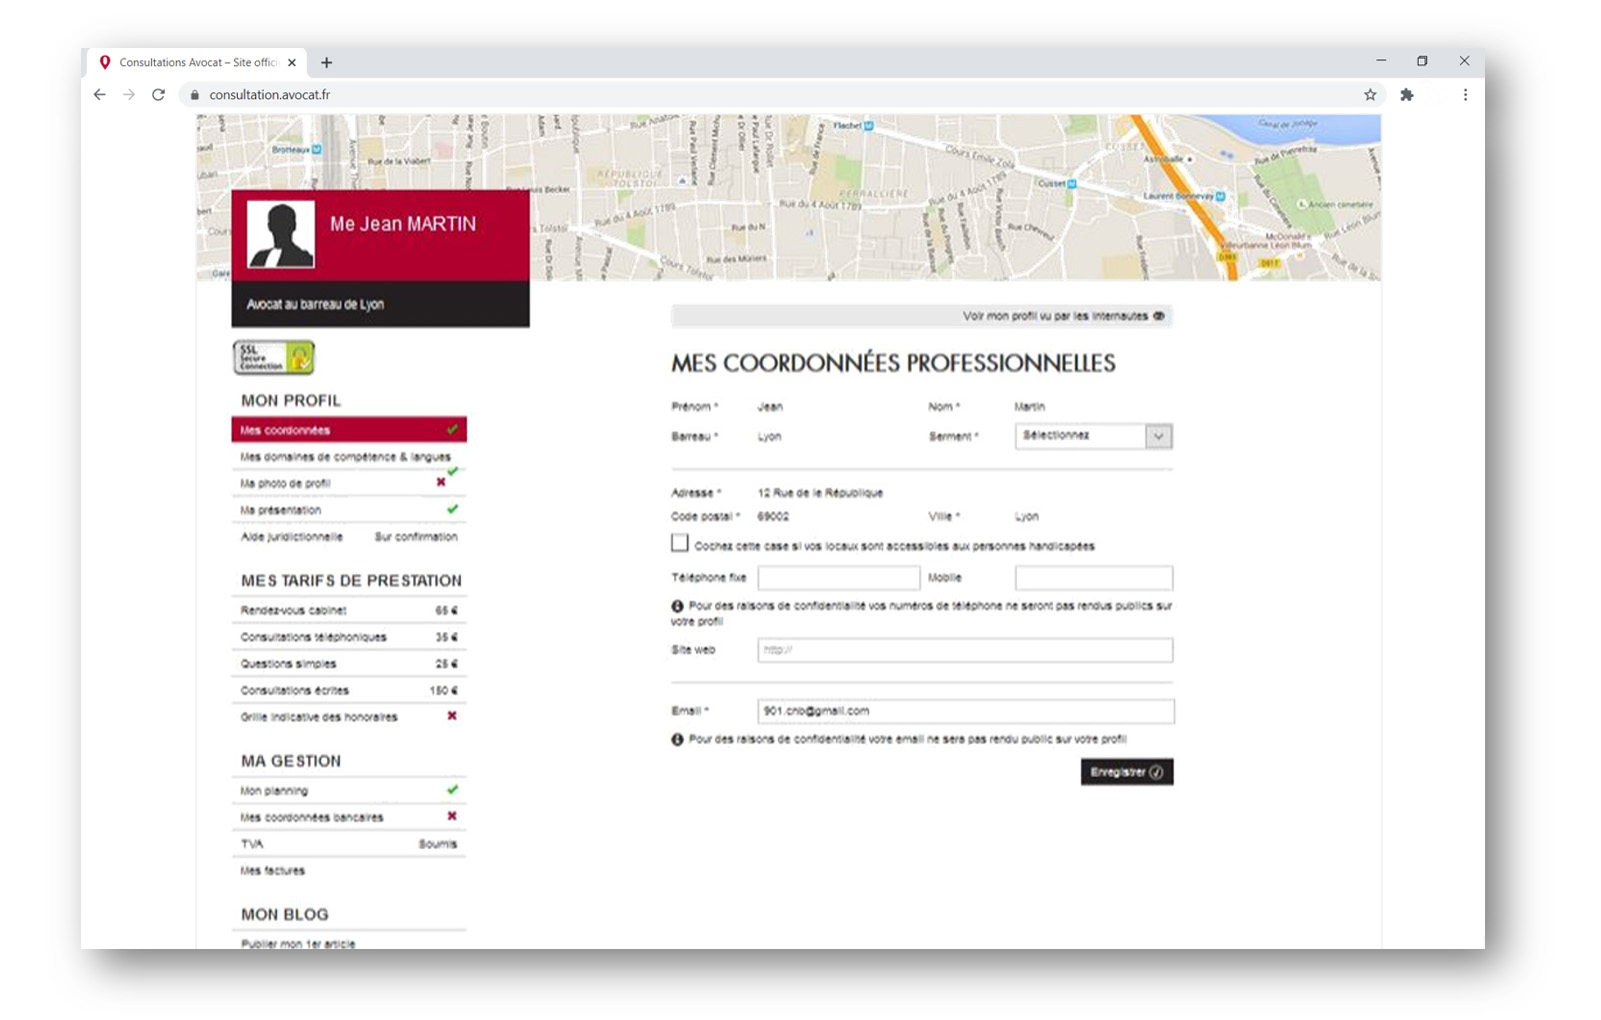Open the Serment Sélectionnez dropdown

(1093, 436)
